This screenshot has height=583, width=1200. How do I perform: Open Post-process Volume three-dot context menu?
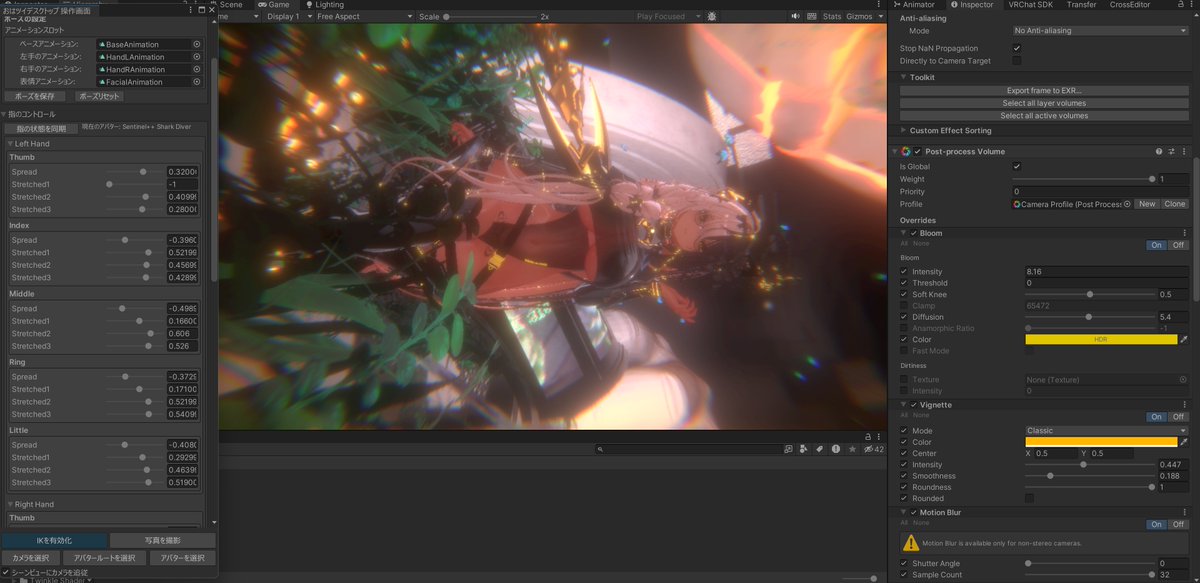coord(1184,151)
